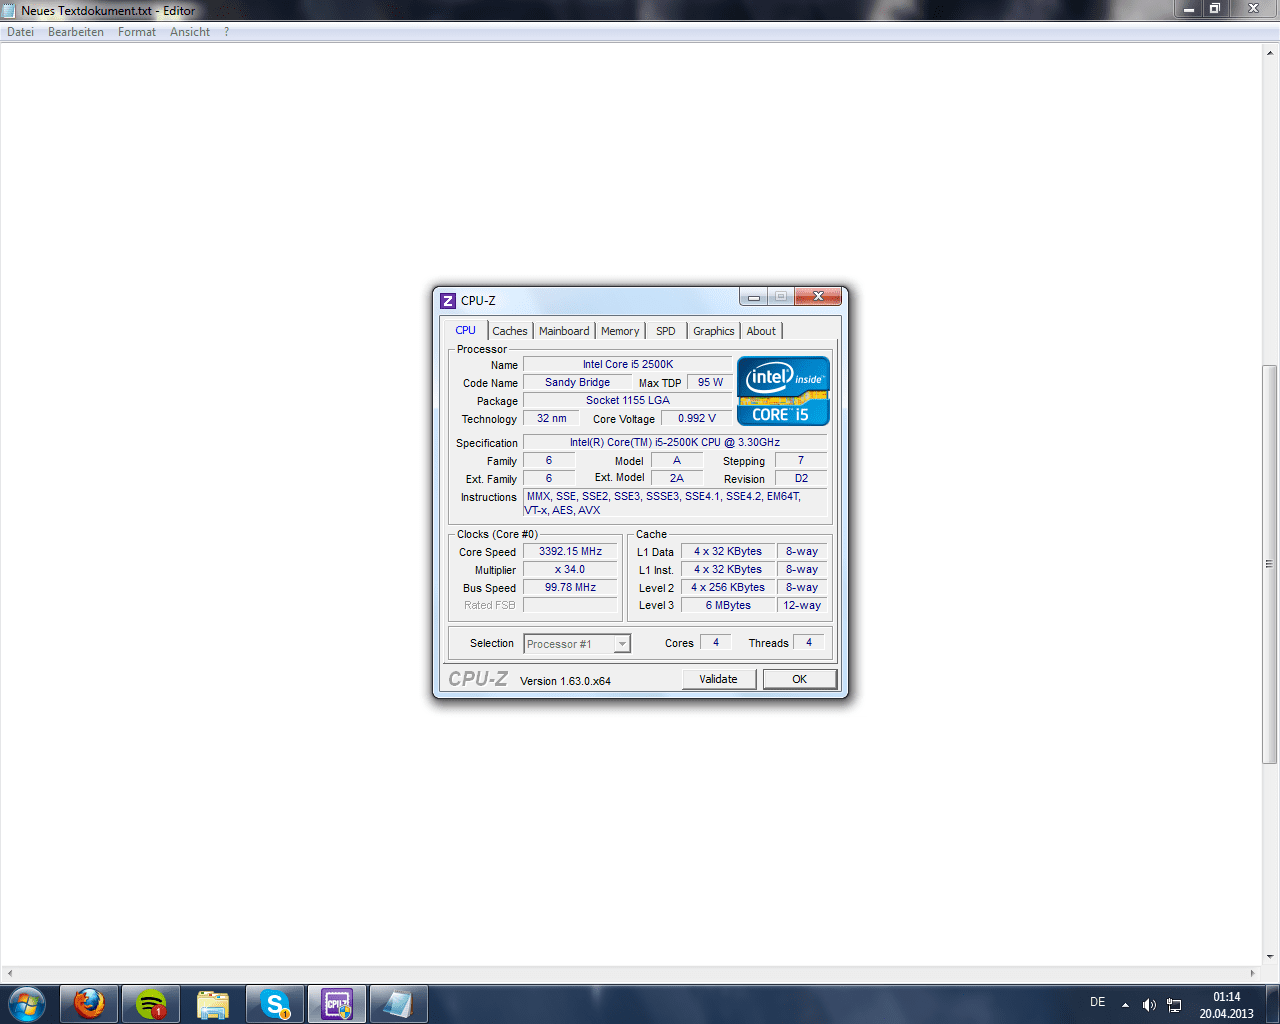The image size is (1280, 1024).
Task: Click the network tray icon
Action: [1174, 1005]
